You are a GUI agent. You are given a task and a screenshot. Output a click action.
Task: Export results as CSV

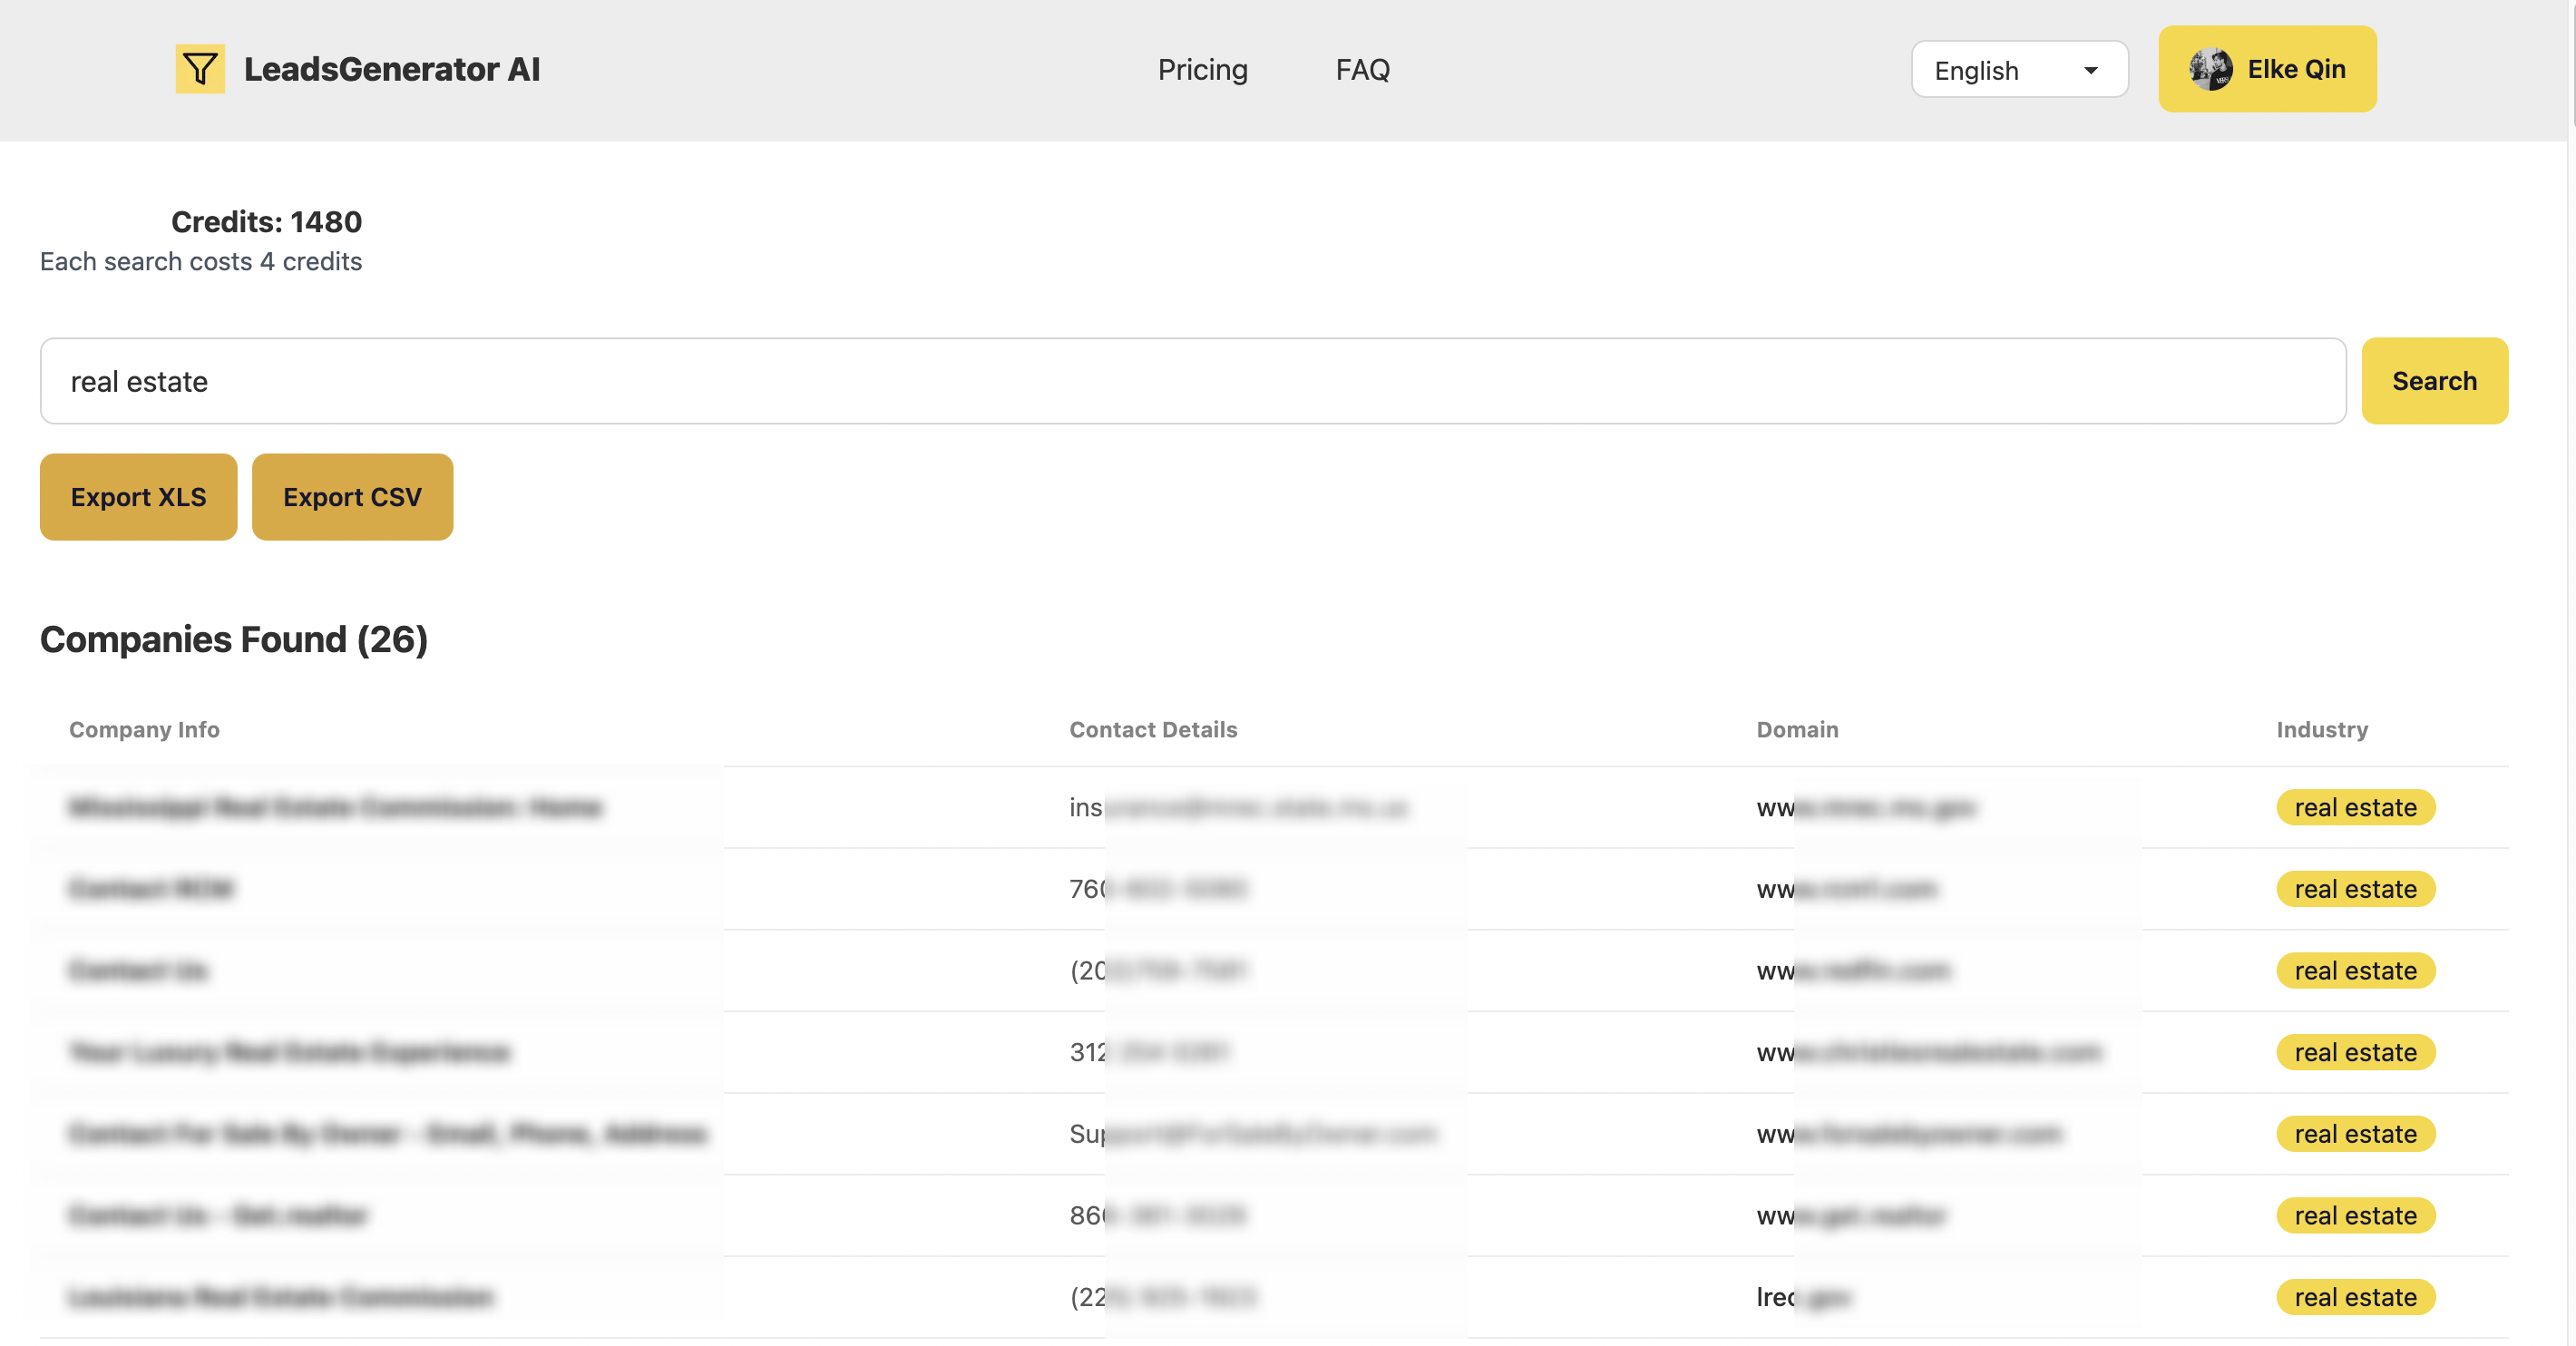[x=352, y=497]
